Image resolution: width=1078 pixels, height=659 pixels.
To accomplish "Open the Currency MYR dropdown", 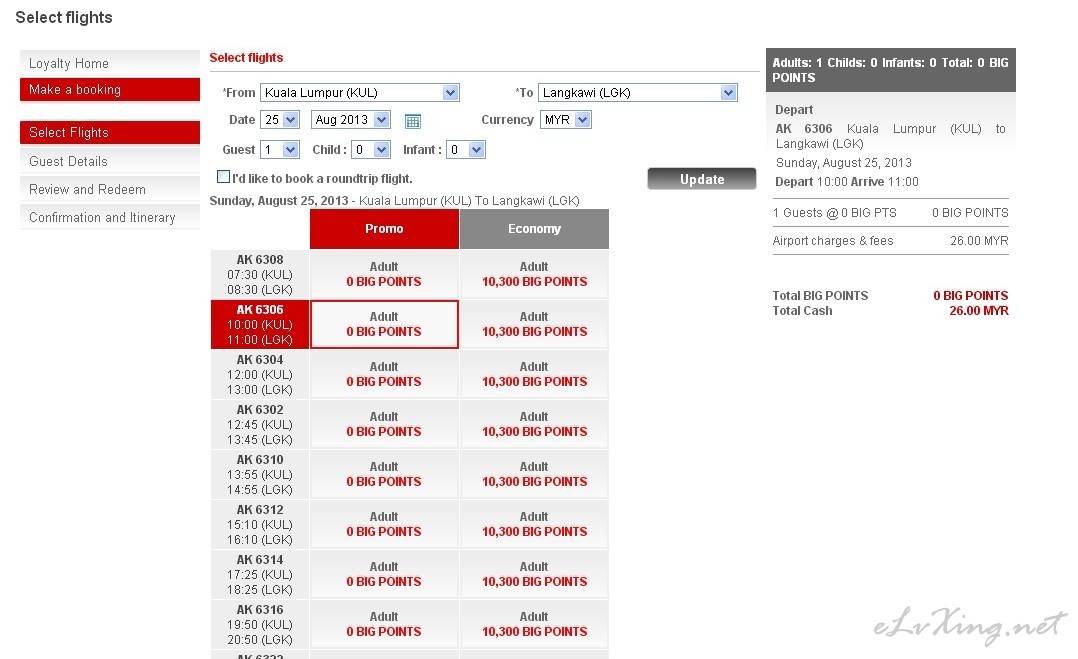I will coord(566,120).
